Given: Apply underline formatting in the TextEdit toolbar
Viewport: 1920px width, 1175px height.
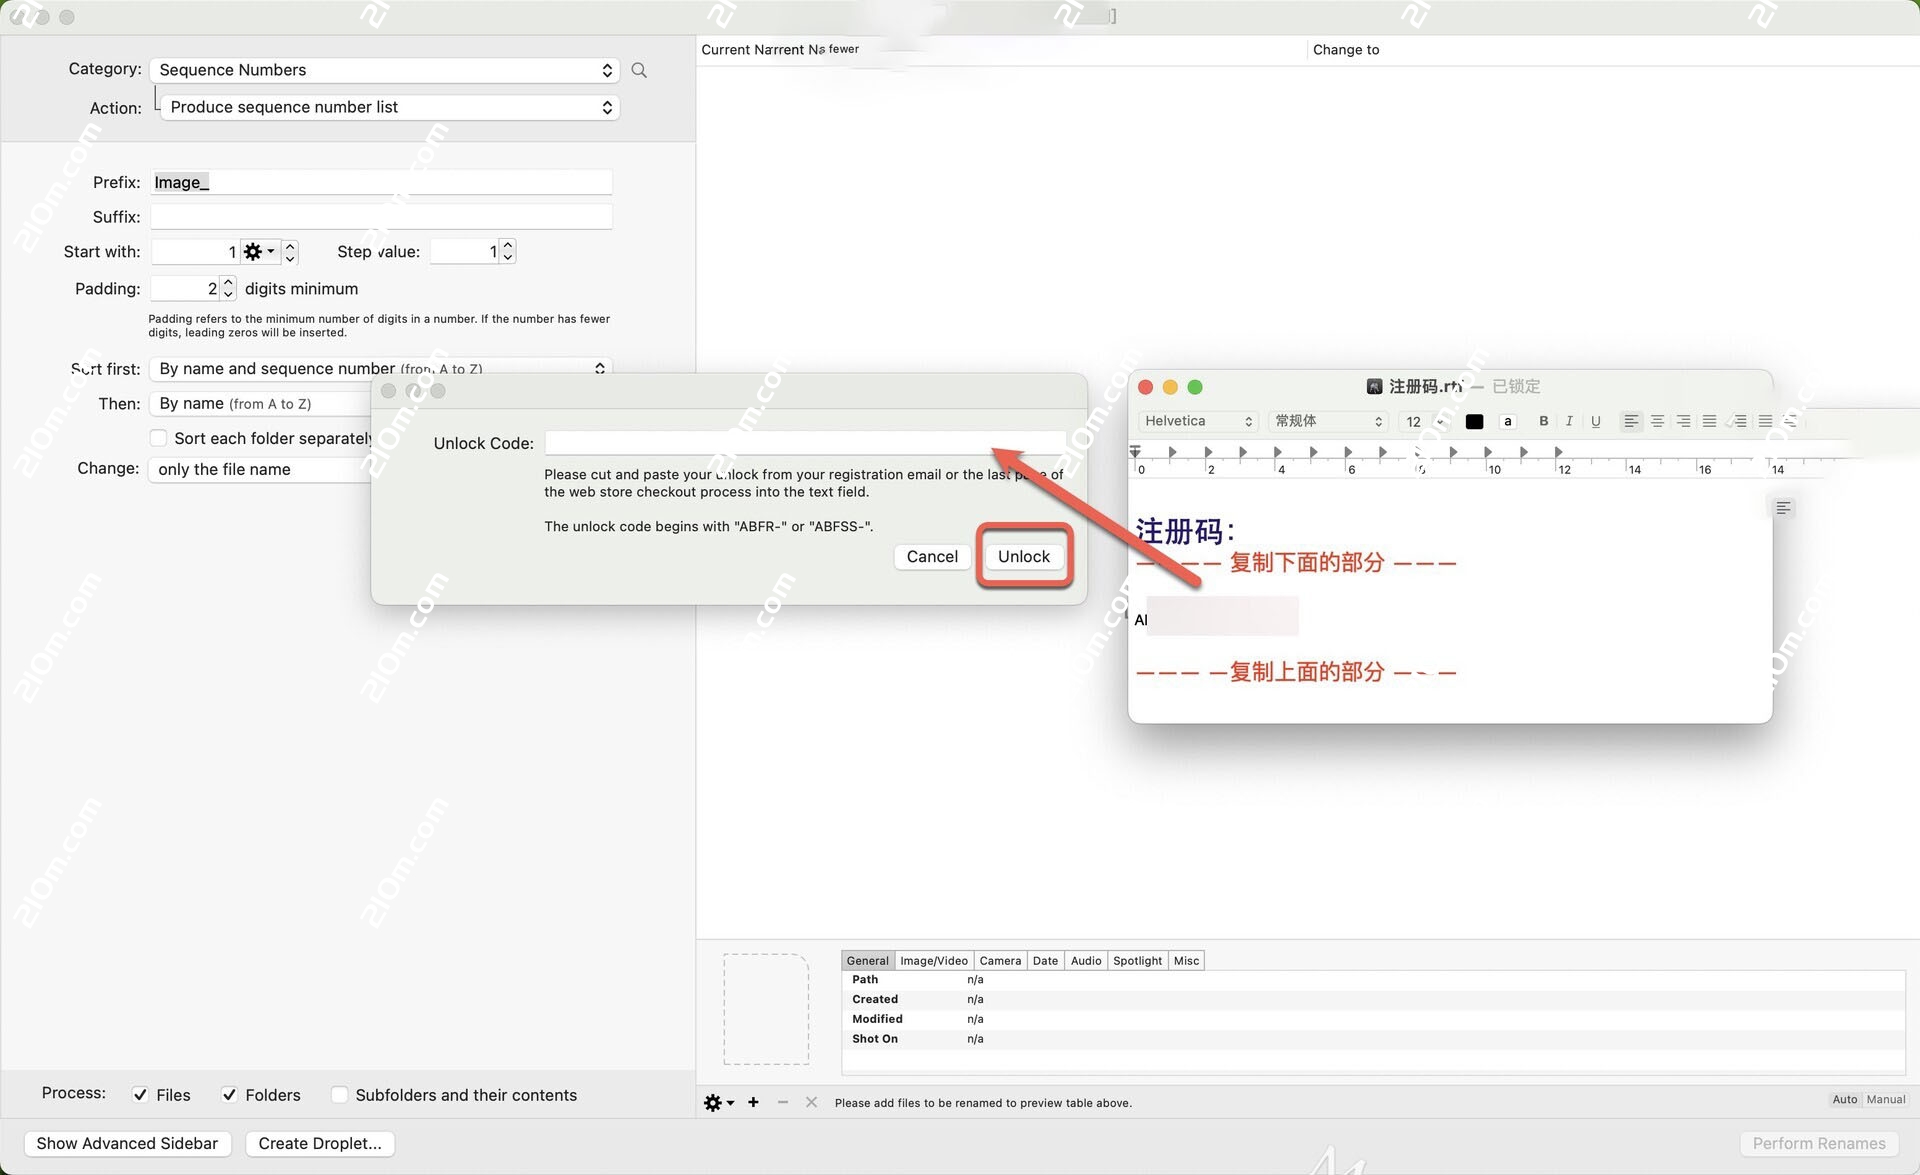Looking at the screenshot, I should [1595, 421].
